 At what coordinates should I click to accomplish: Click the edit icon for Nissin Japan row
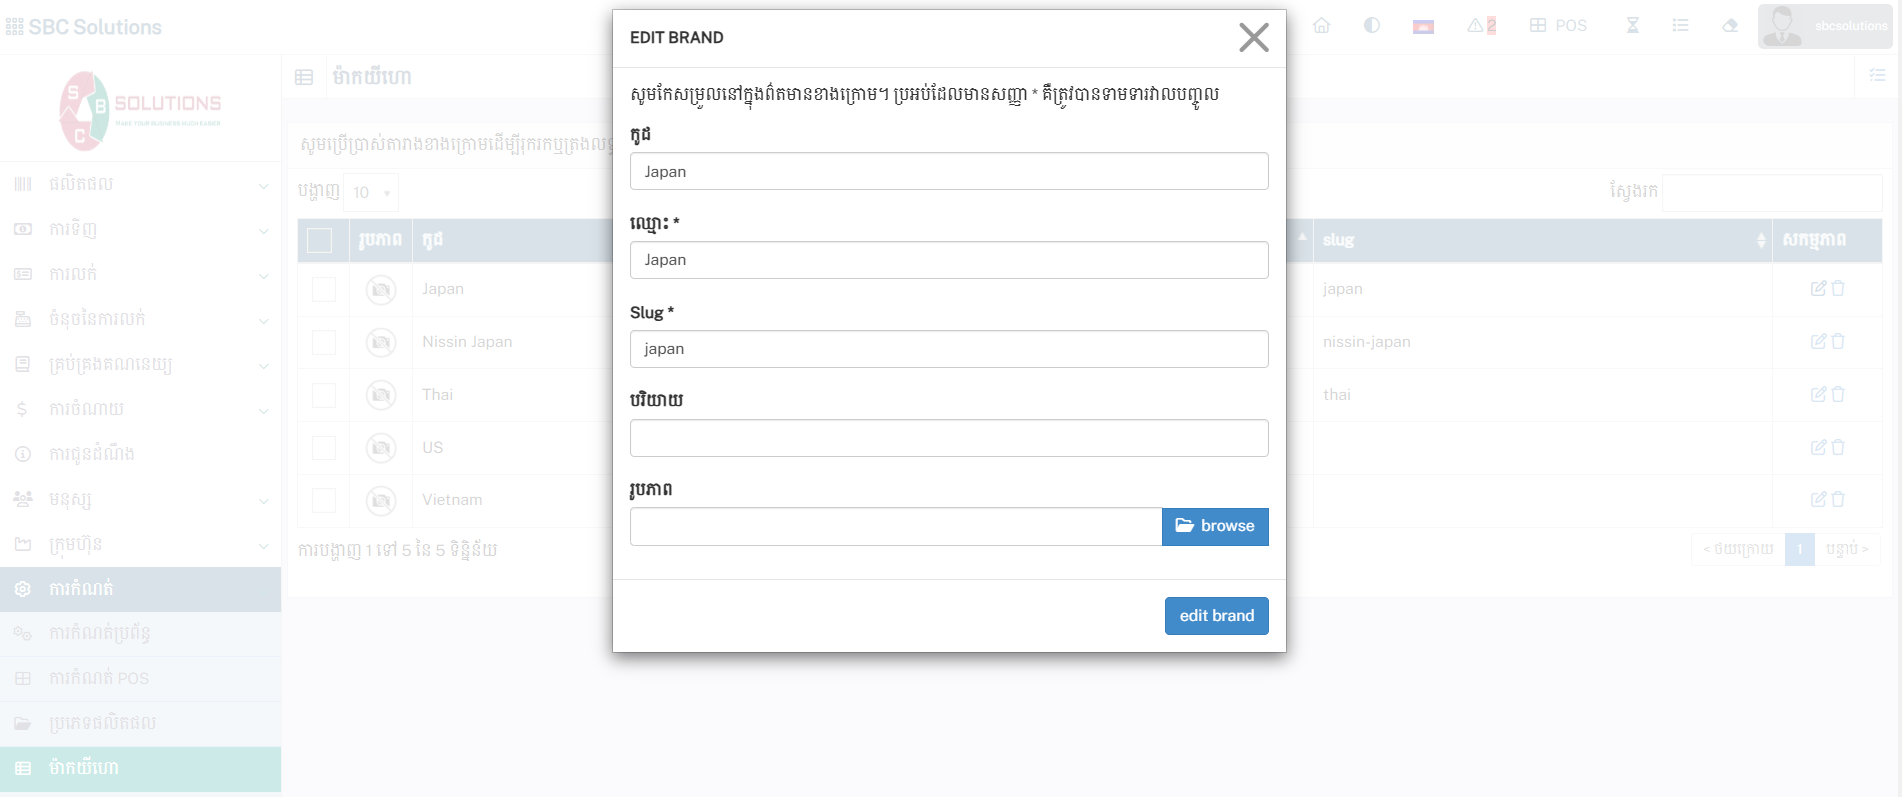click(x=1818, y=342)
